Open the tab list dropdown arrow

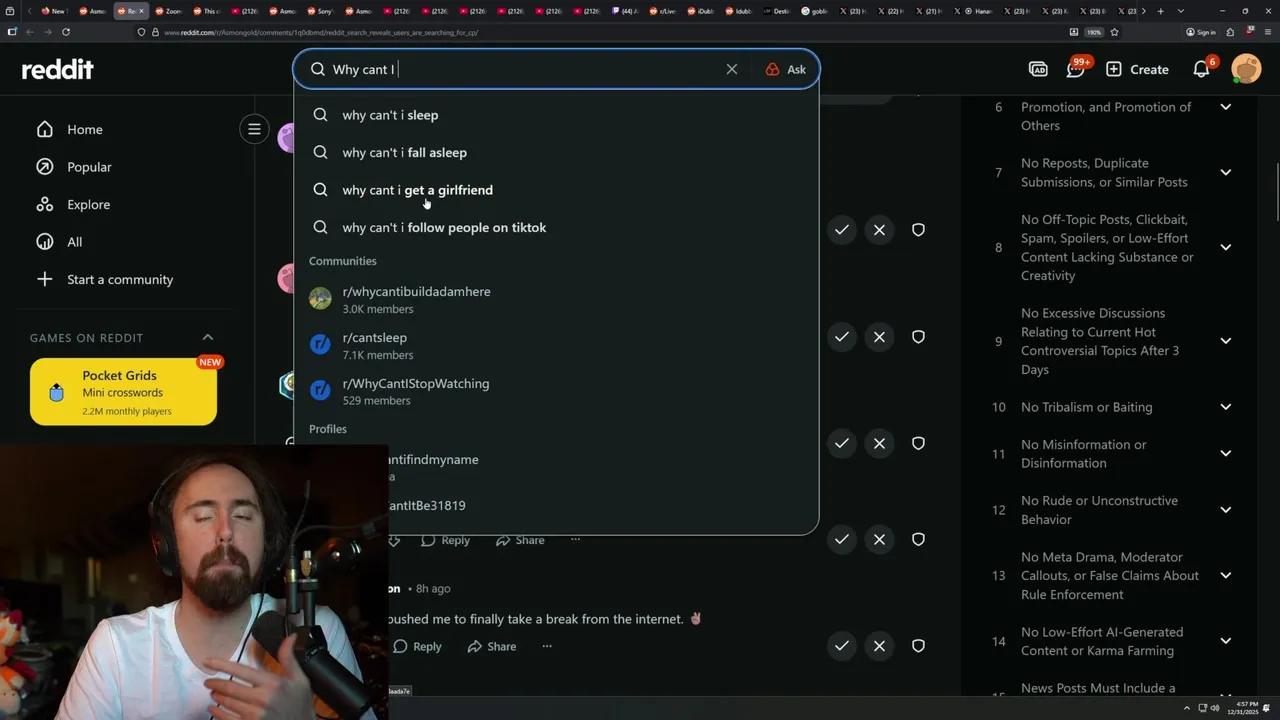[1181, 11]
